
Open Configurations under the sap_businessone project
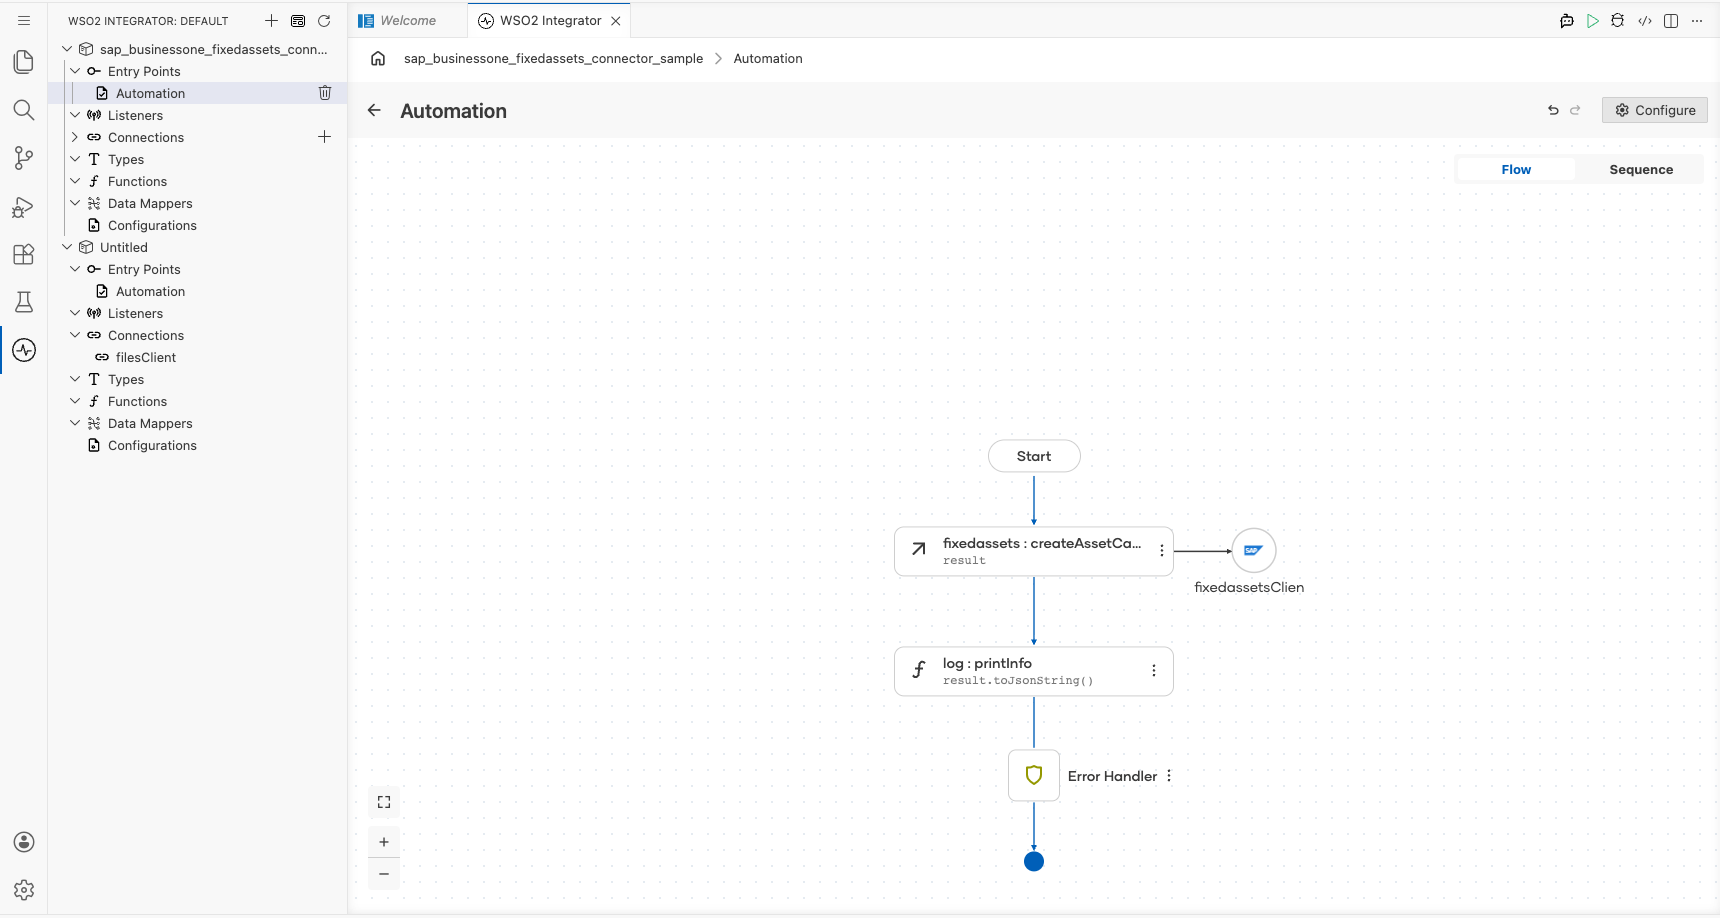(152, 225)
